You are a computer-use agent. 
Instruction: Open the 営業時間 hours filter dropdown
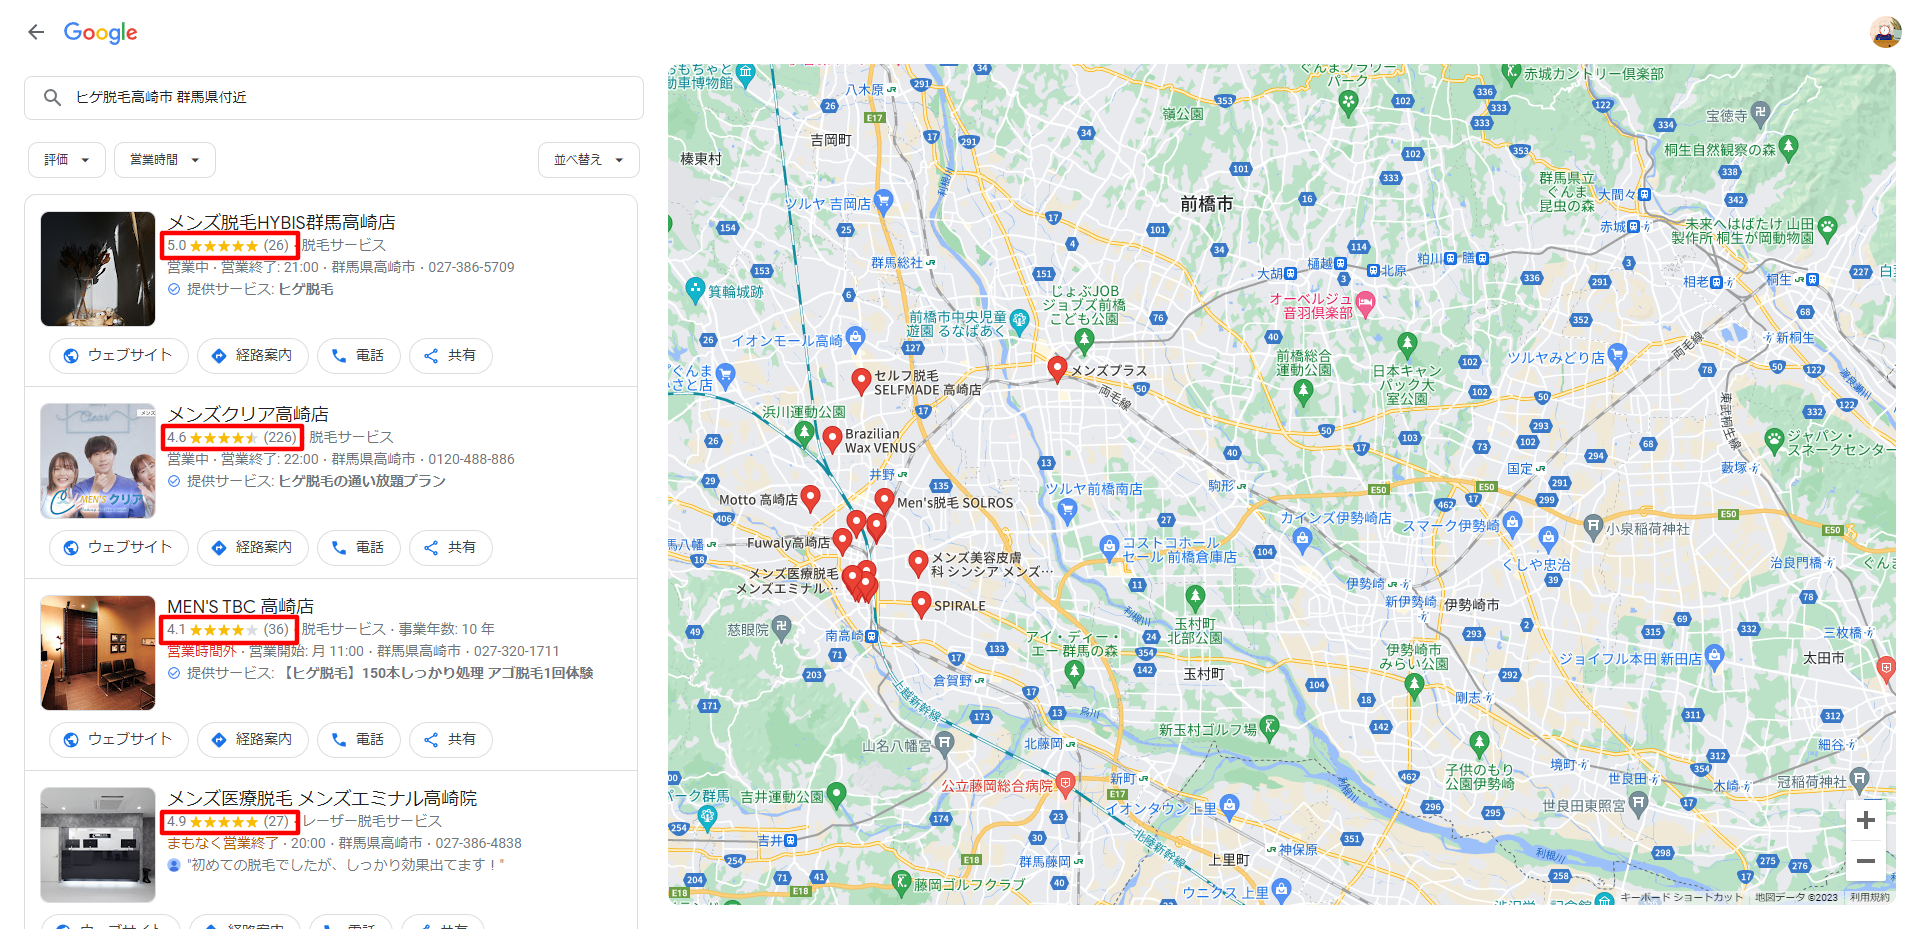[x=165, y=160]
